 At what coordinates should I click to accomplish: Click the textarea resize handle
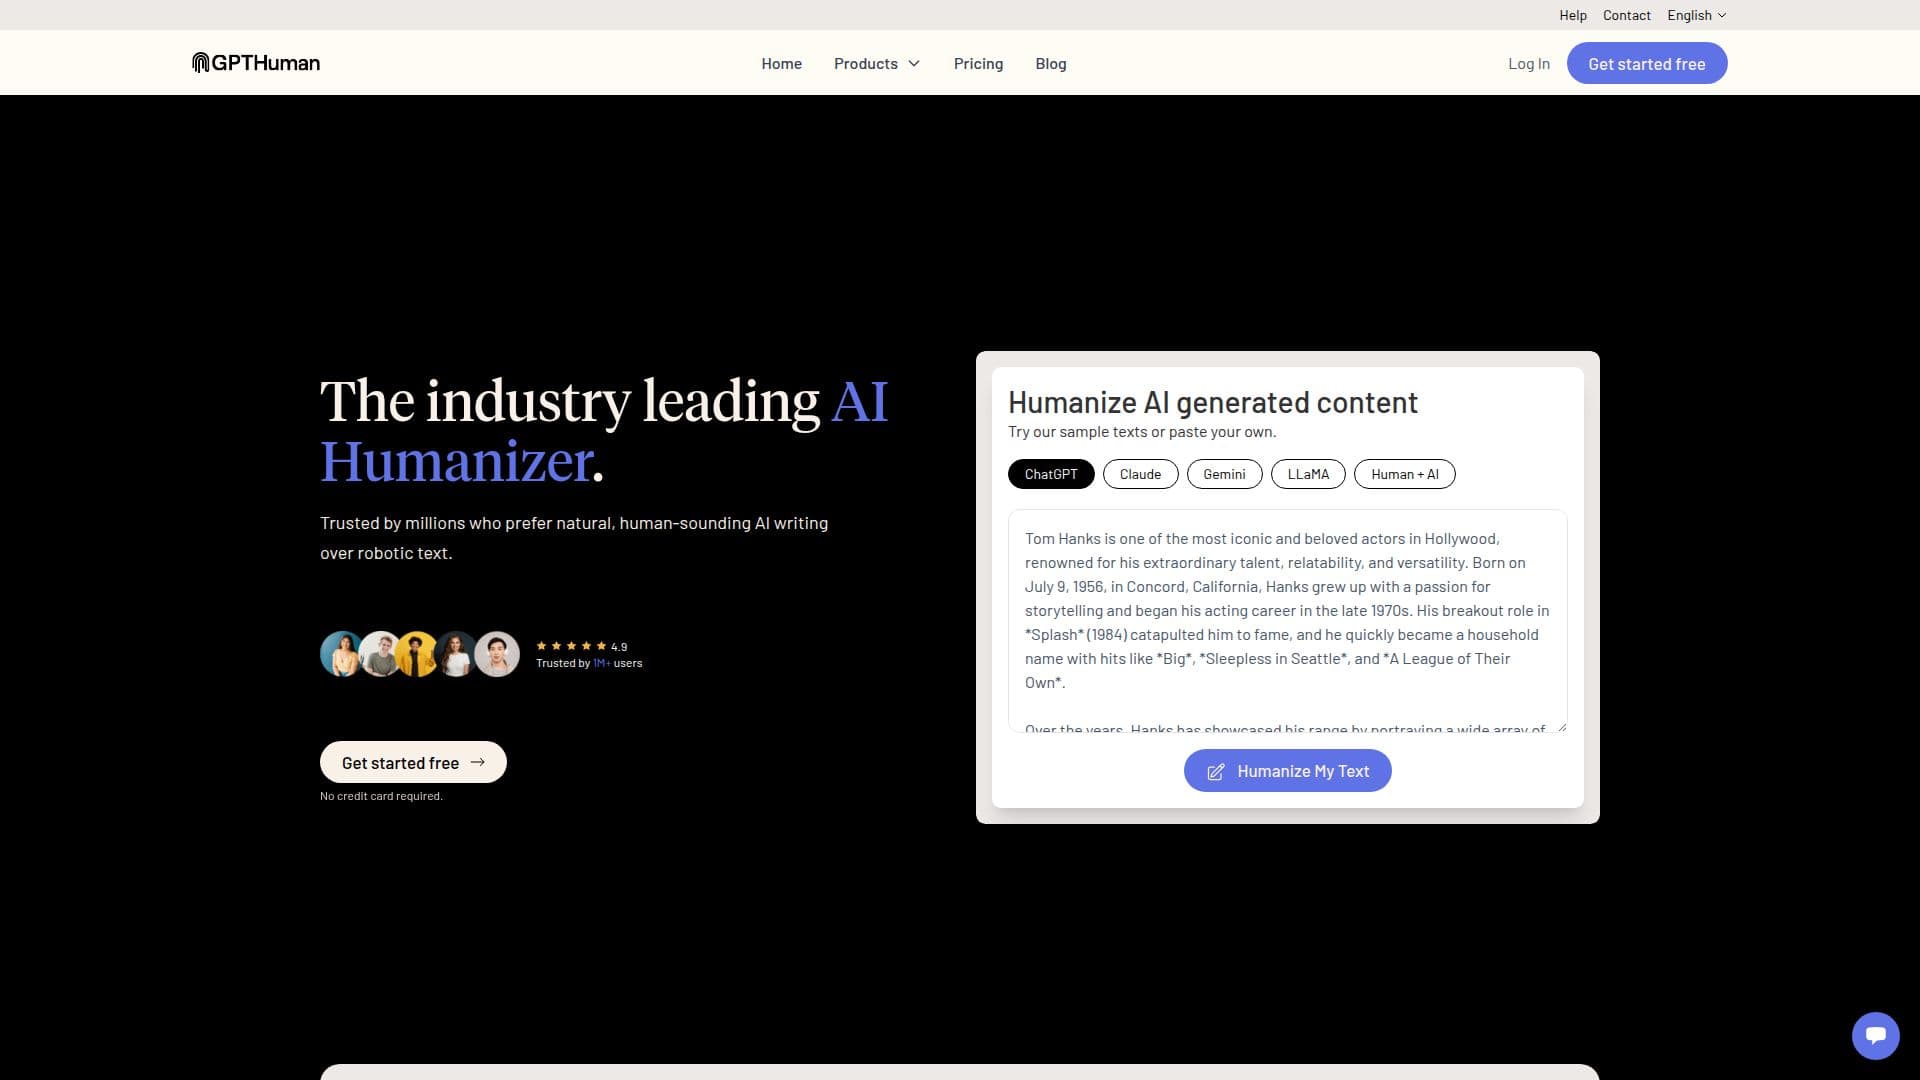pos(1561,726)
